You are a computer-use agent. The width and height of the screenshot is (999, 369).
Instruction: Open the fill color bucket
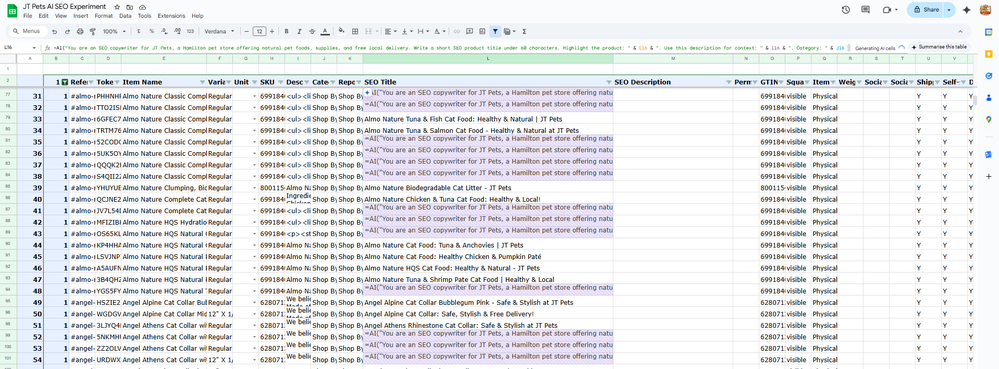coord(341,31)
